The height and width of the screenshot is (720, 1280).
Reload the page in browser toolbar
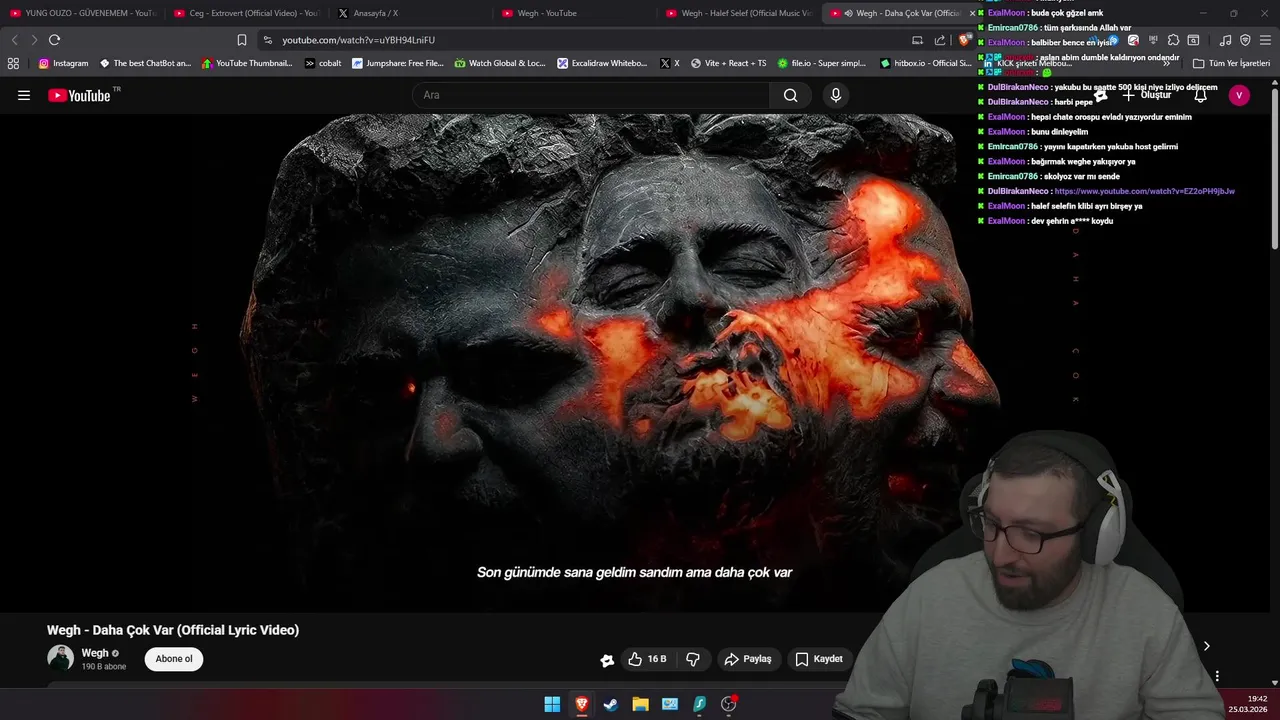54,40
